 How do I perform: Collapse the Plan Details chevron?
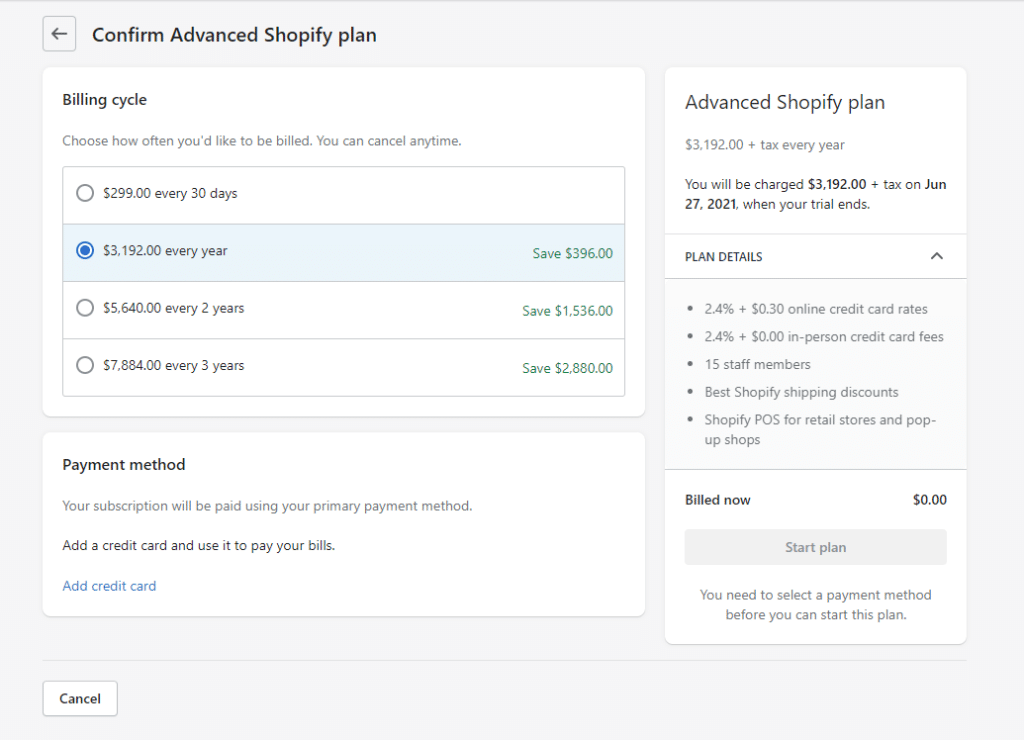pos(936,256)
